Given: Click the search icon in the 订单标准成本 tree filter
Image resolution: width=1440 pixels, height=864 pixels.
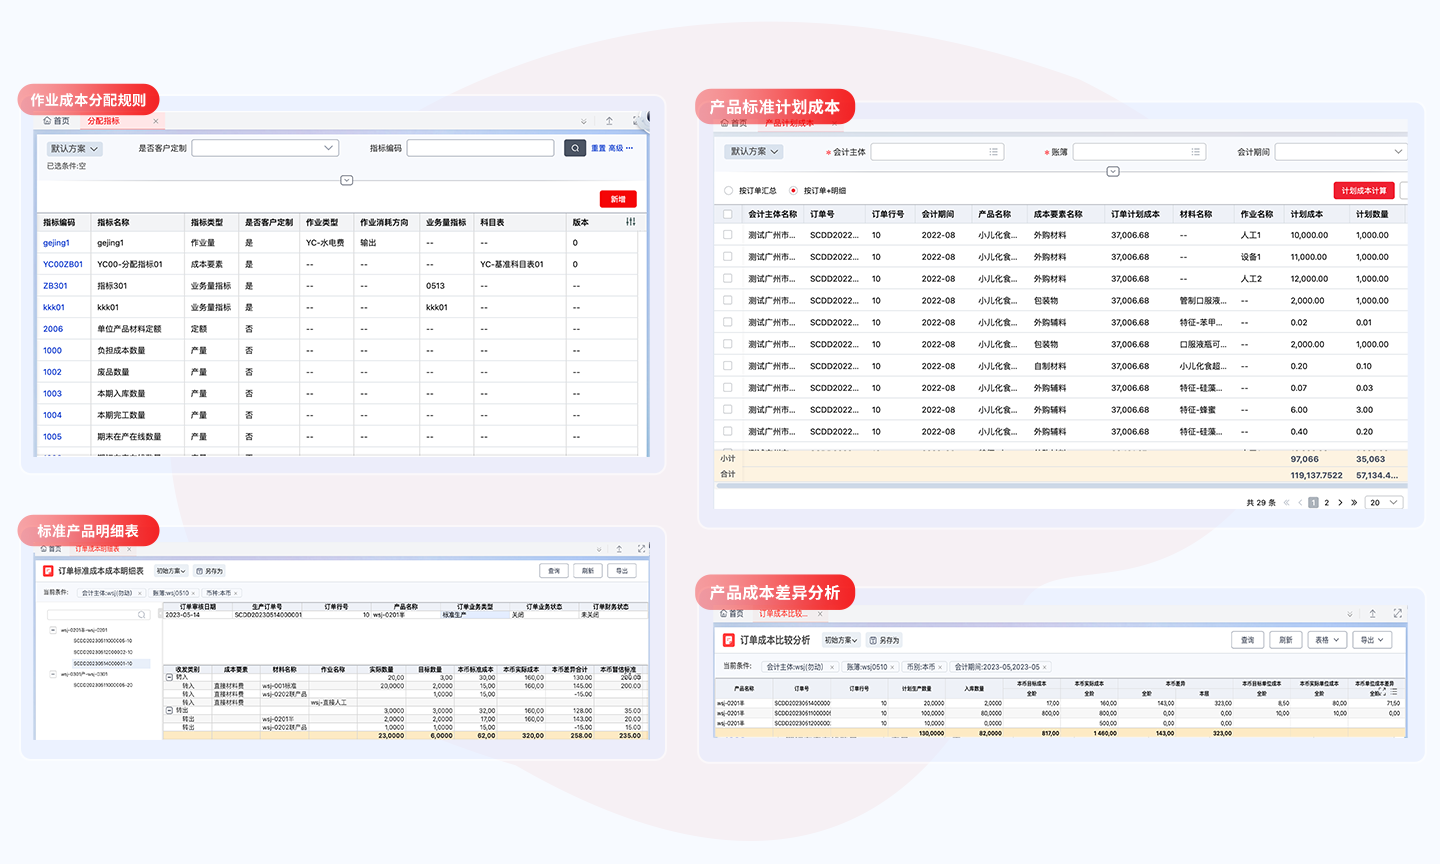Looking at the screenshot, I should click(142, 615).
